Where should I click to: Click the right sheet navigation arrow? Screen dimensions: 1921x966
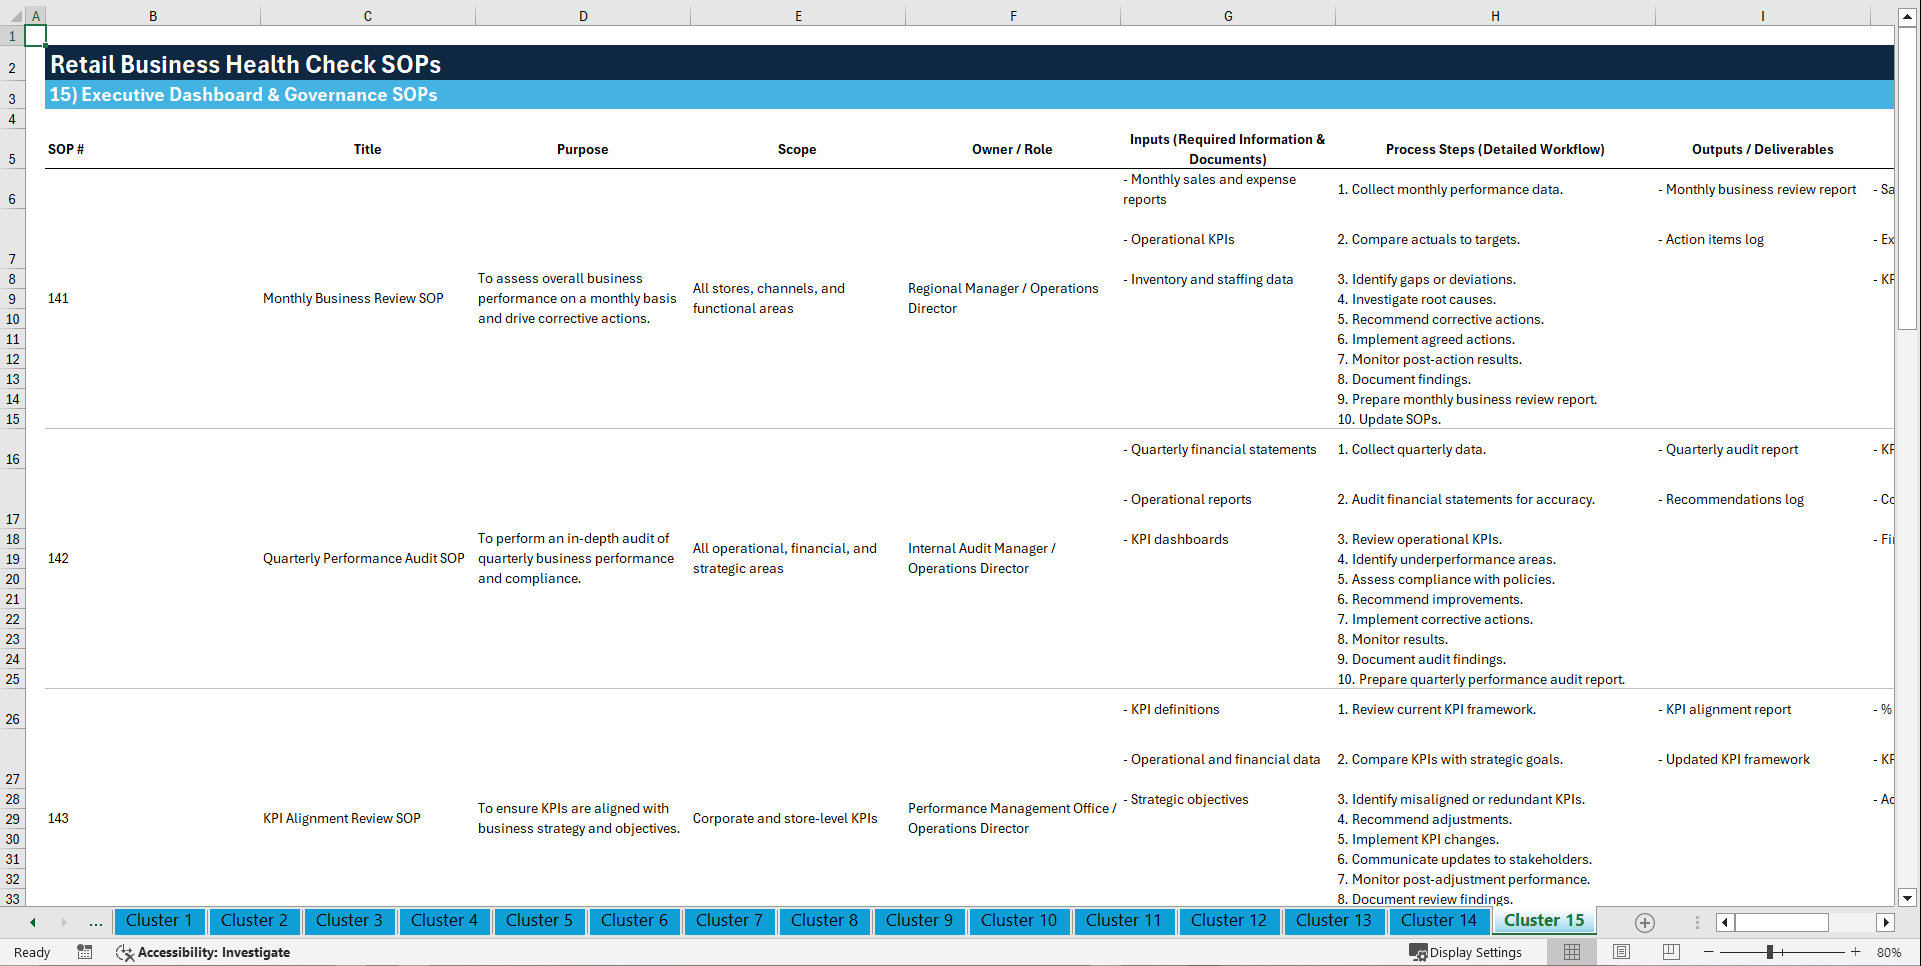64,922
